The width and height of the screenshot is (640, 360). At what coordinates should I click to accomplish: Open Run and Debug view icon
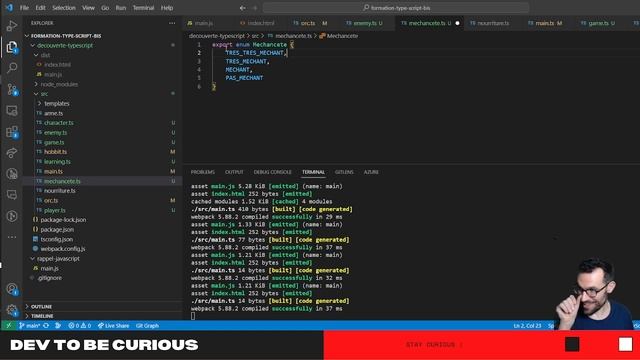12,26
